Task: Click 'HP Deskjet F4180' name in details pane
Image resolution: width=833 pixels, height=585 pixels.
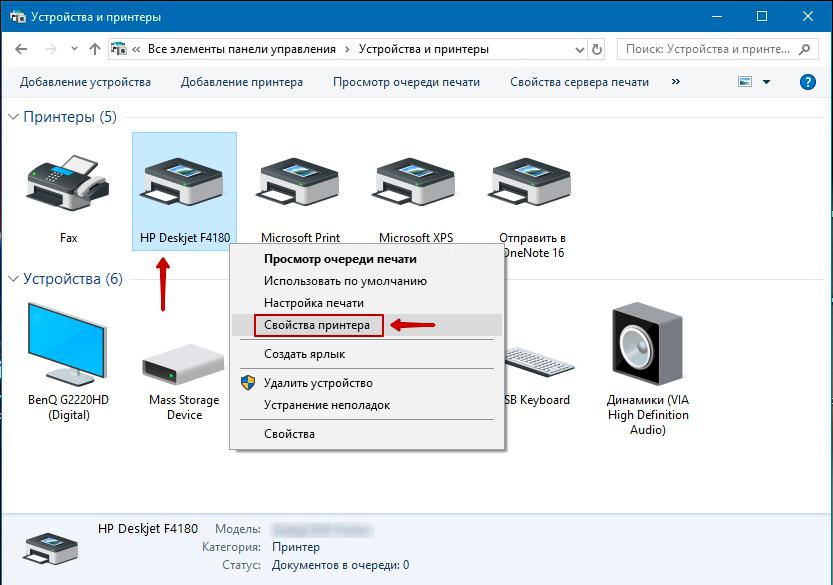Action: coord(148,529)
